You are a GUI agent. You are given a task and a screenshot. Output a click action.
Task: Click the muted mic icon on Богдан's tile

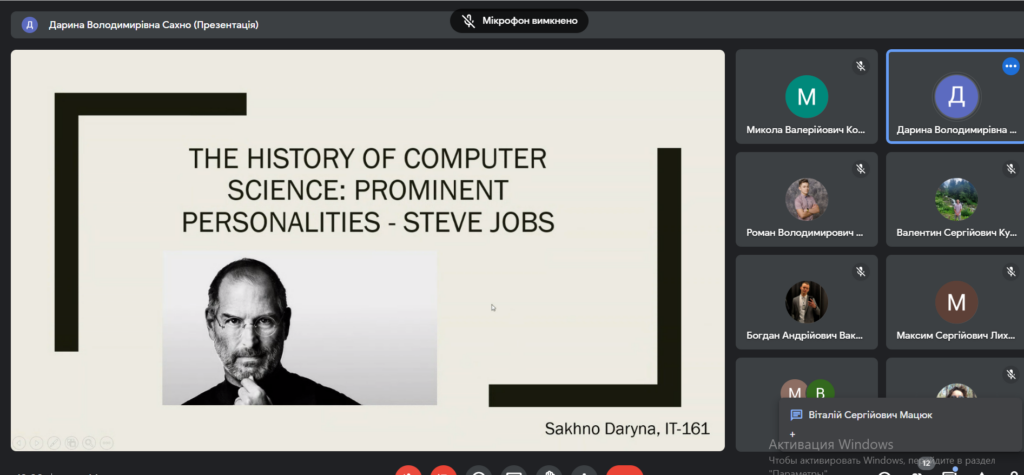[860, 272]
